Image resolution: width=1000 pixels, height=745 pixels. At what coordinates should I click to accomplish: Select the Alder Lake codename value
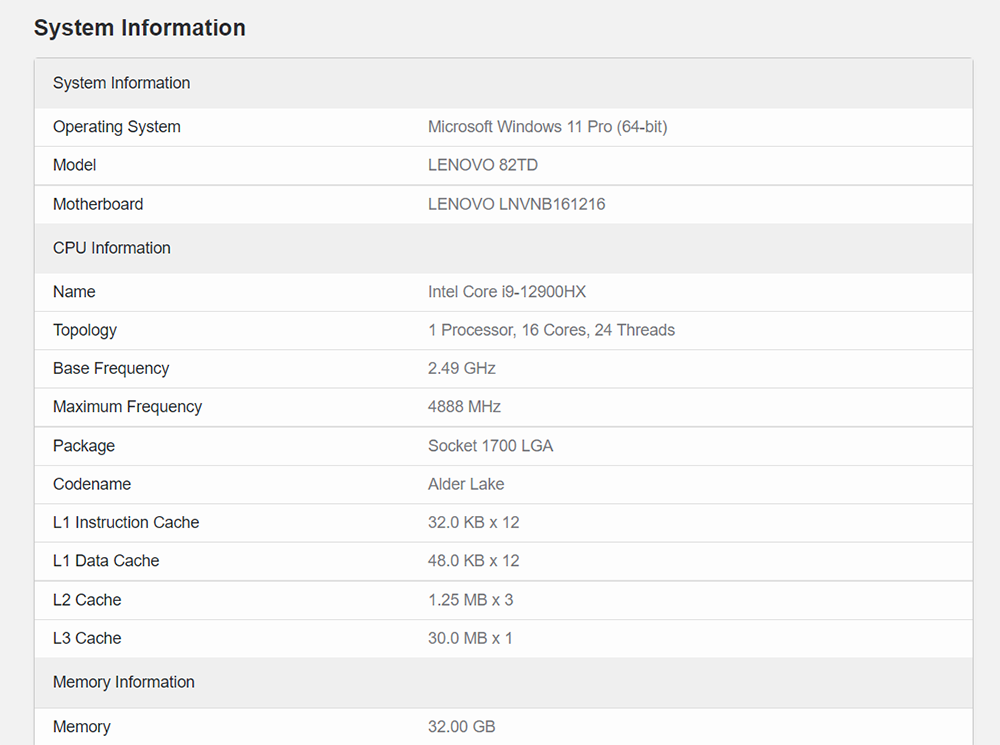pyautogui.click(x=466, y=484)
